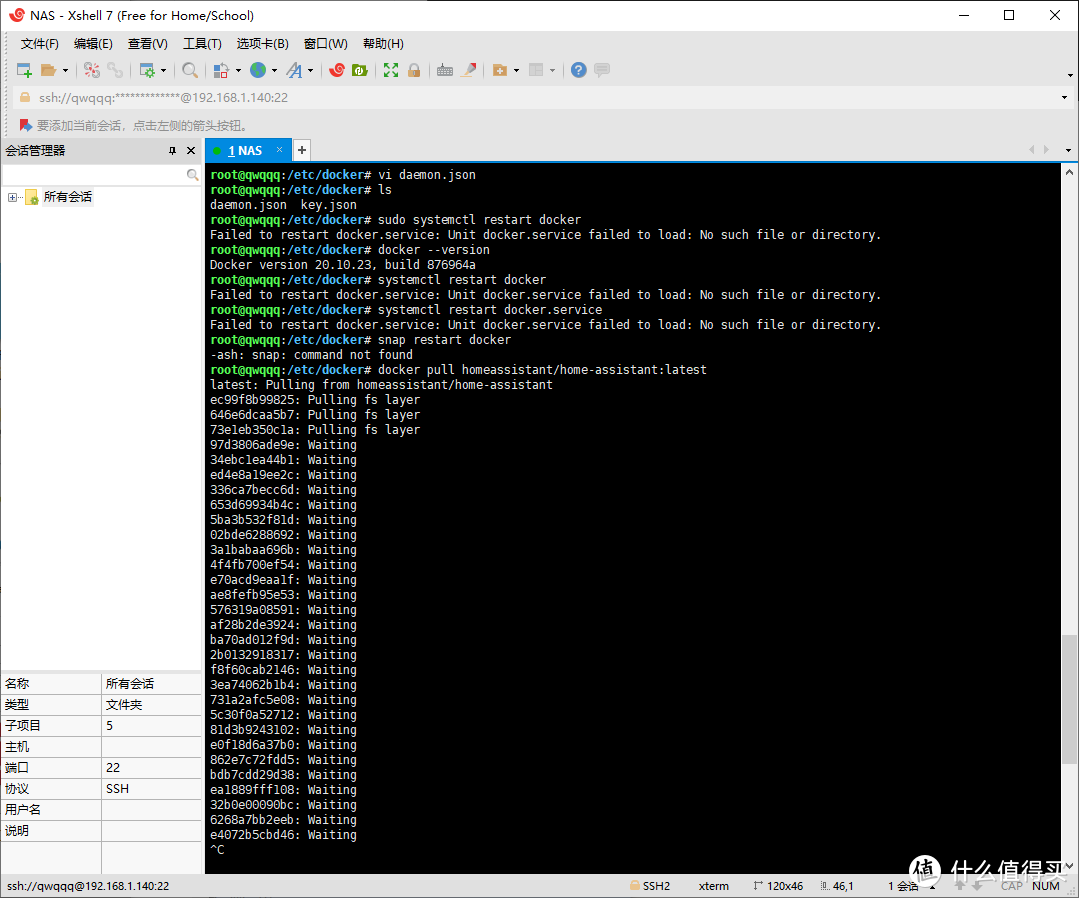Open Xftp via the green toolbar icon
Screen dimensions: 1079x898
[359, 70]
